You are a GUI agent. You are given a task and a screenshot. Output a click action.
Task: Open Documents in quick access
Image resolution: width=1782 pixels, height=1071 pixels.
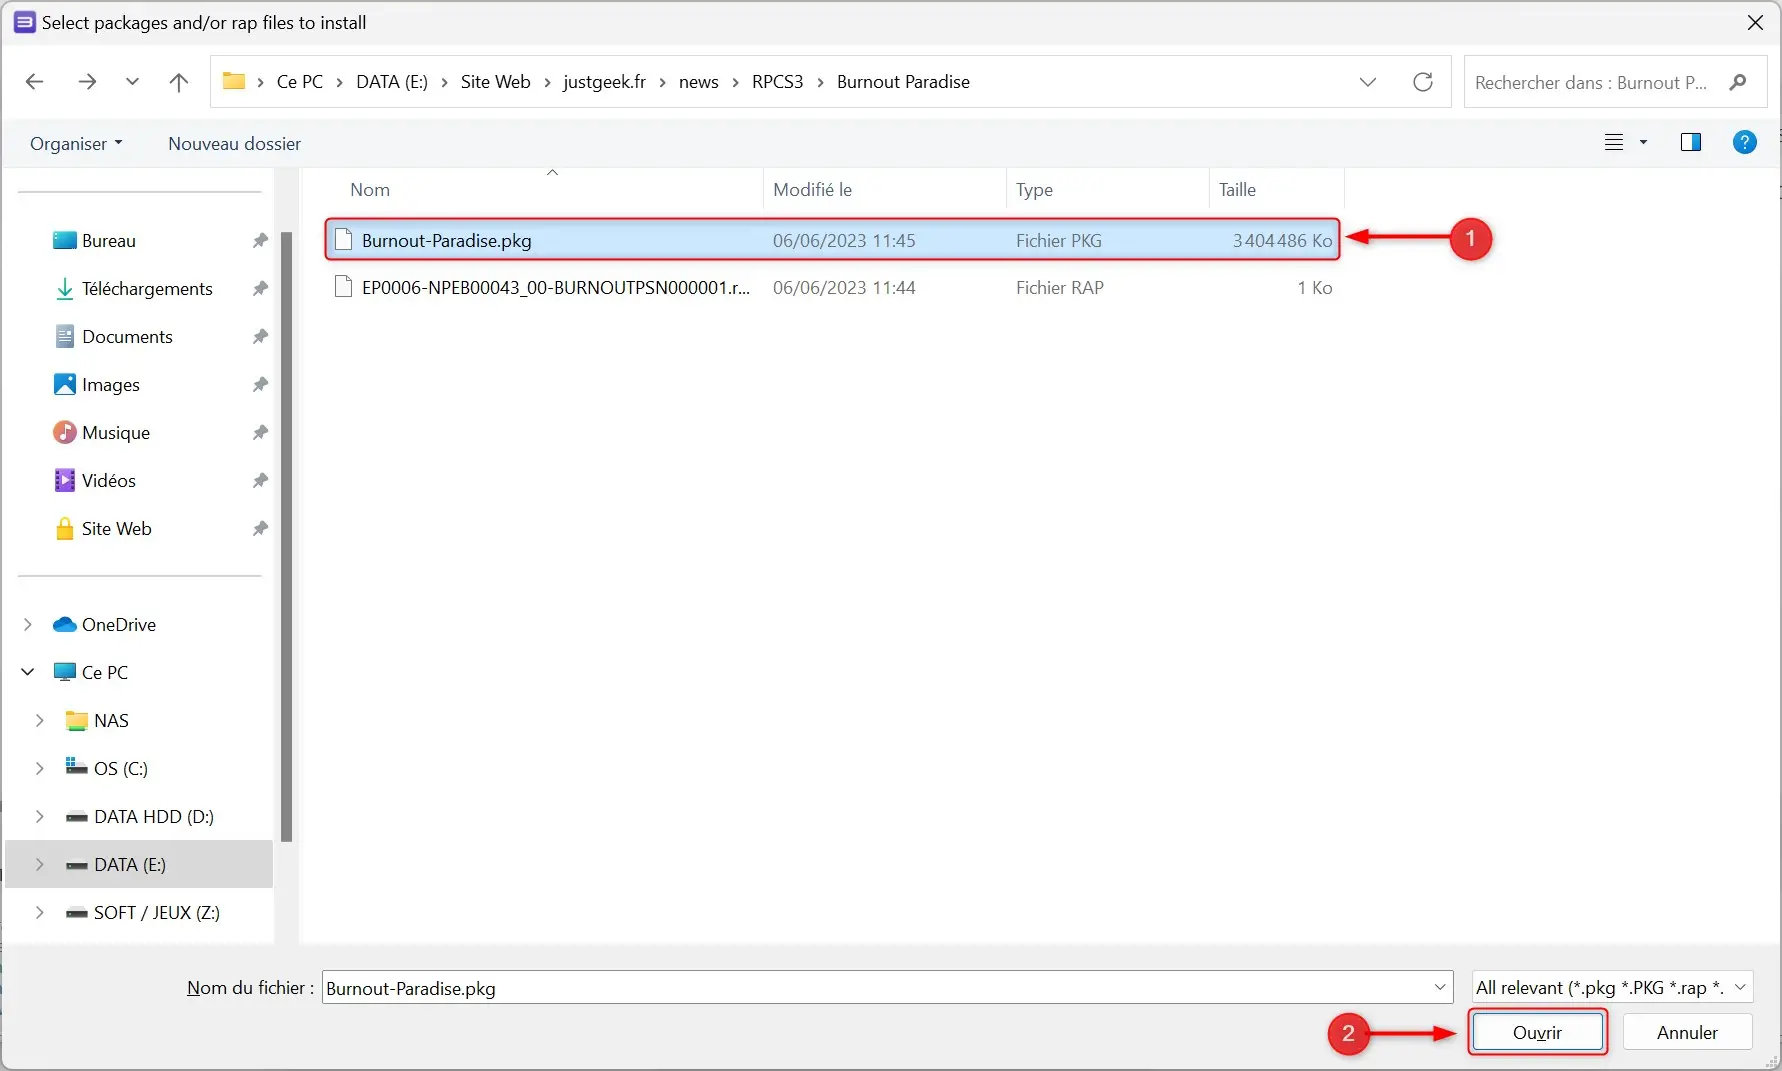point(127,336)
